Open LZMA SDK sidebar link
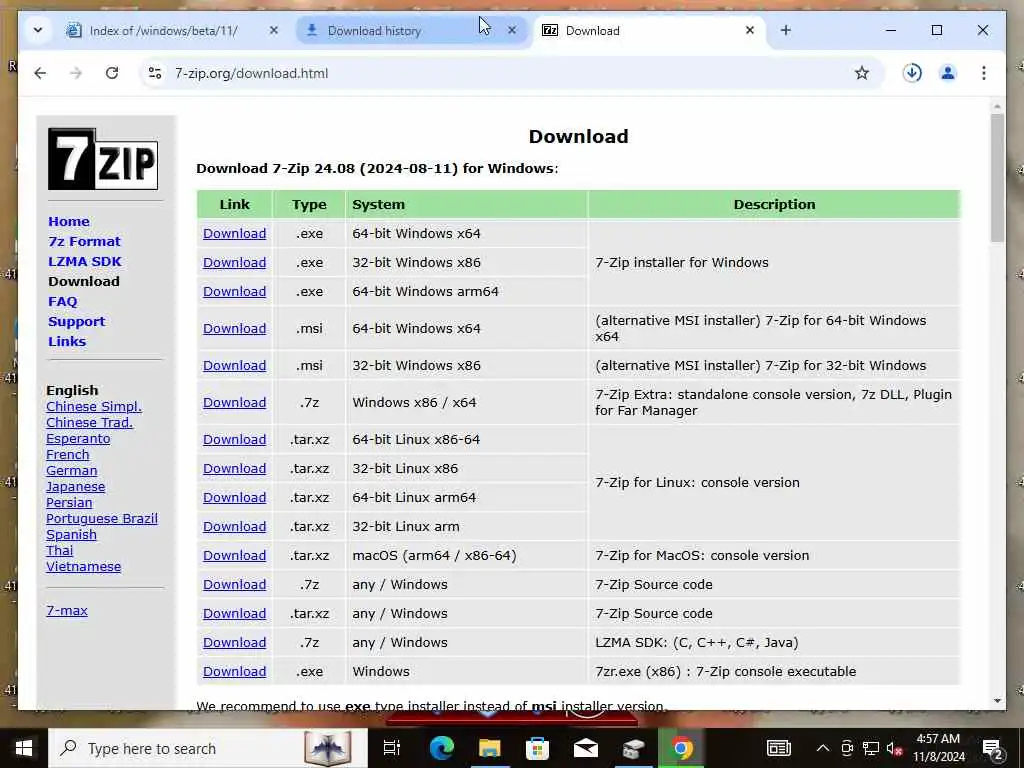The image size is (1024, 768). tap(85, 261)
